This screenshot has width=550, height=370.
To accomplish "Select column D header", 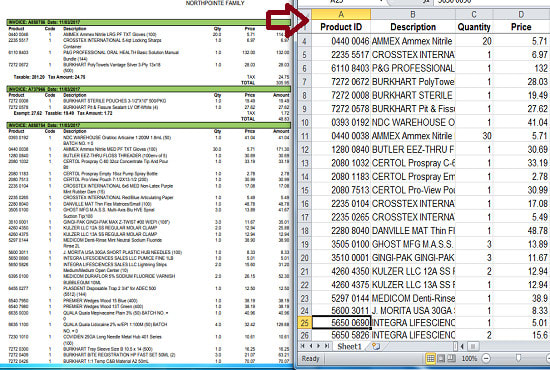I will coord(521,14).
